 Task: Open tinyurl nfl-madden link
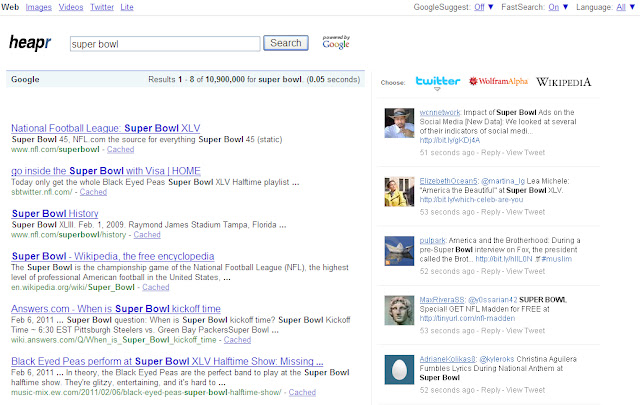[467, 318]
